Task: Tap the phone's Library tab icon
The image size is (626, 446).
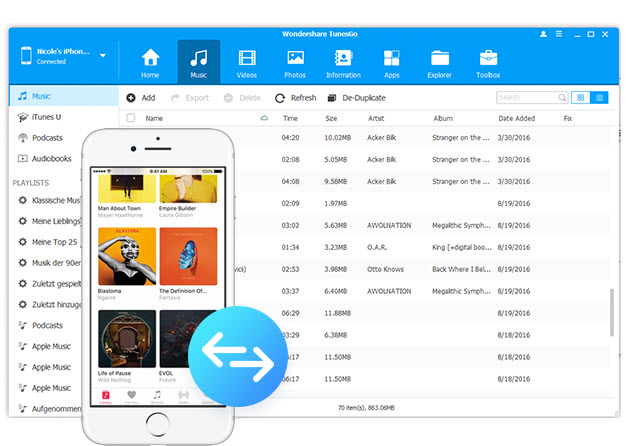Action: 106,395
